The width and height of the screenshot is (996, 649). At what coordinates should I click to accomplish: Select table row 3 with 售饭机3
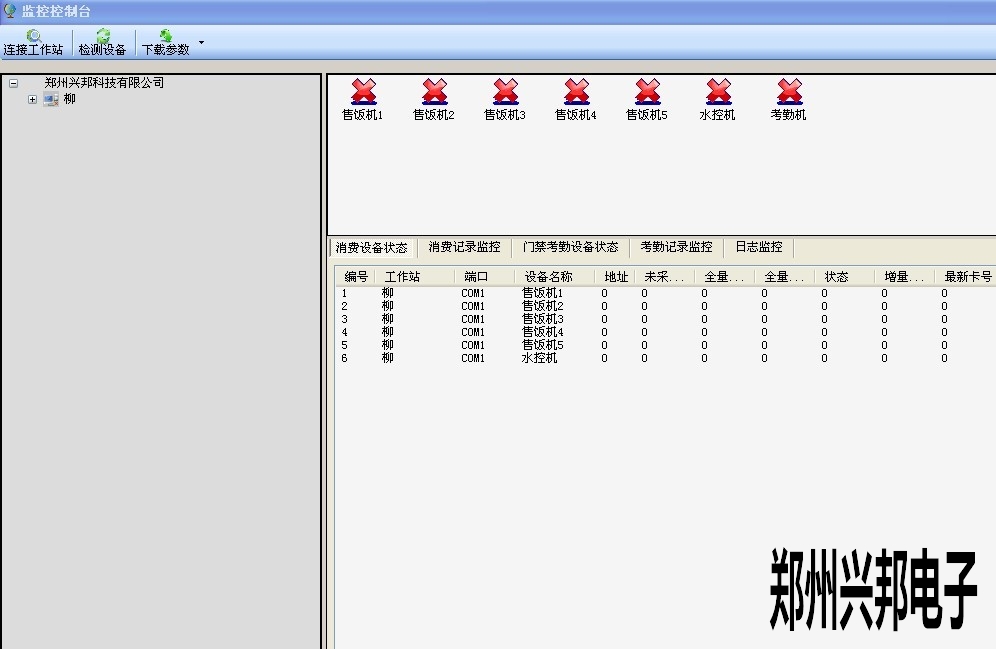(x=665, y=319)
